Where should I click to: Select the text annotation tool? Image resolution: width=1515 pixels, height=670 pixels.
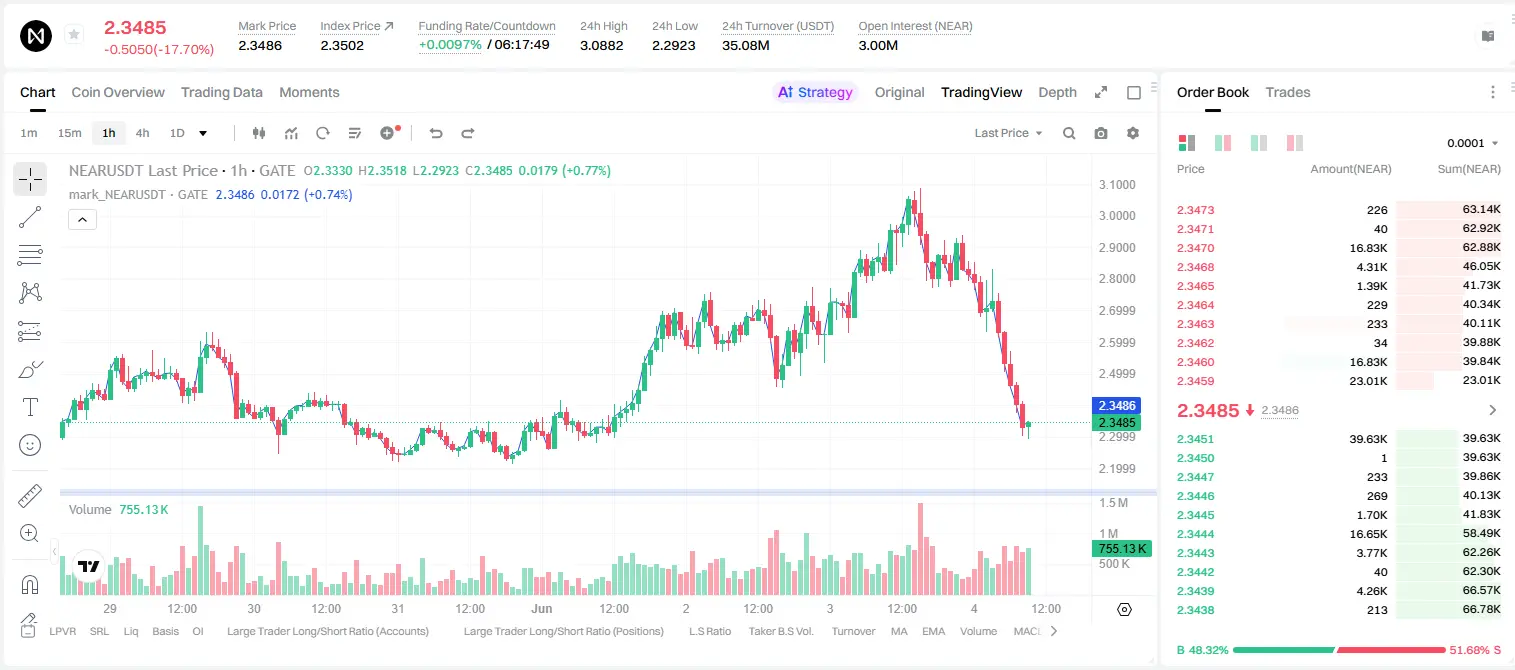30,407
